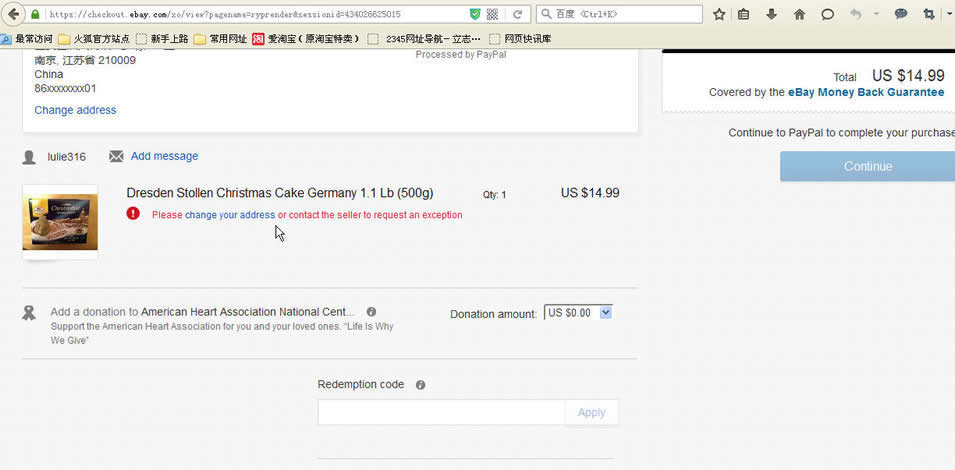
Task: Click the undo arrow toolbar icon
Action: click(x=856, y=15)
